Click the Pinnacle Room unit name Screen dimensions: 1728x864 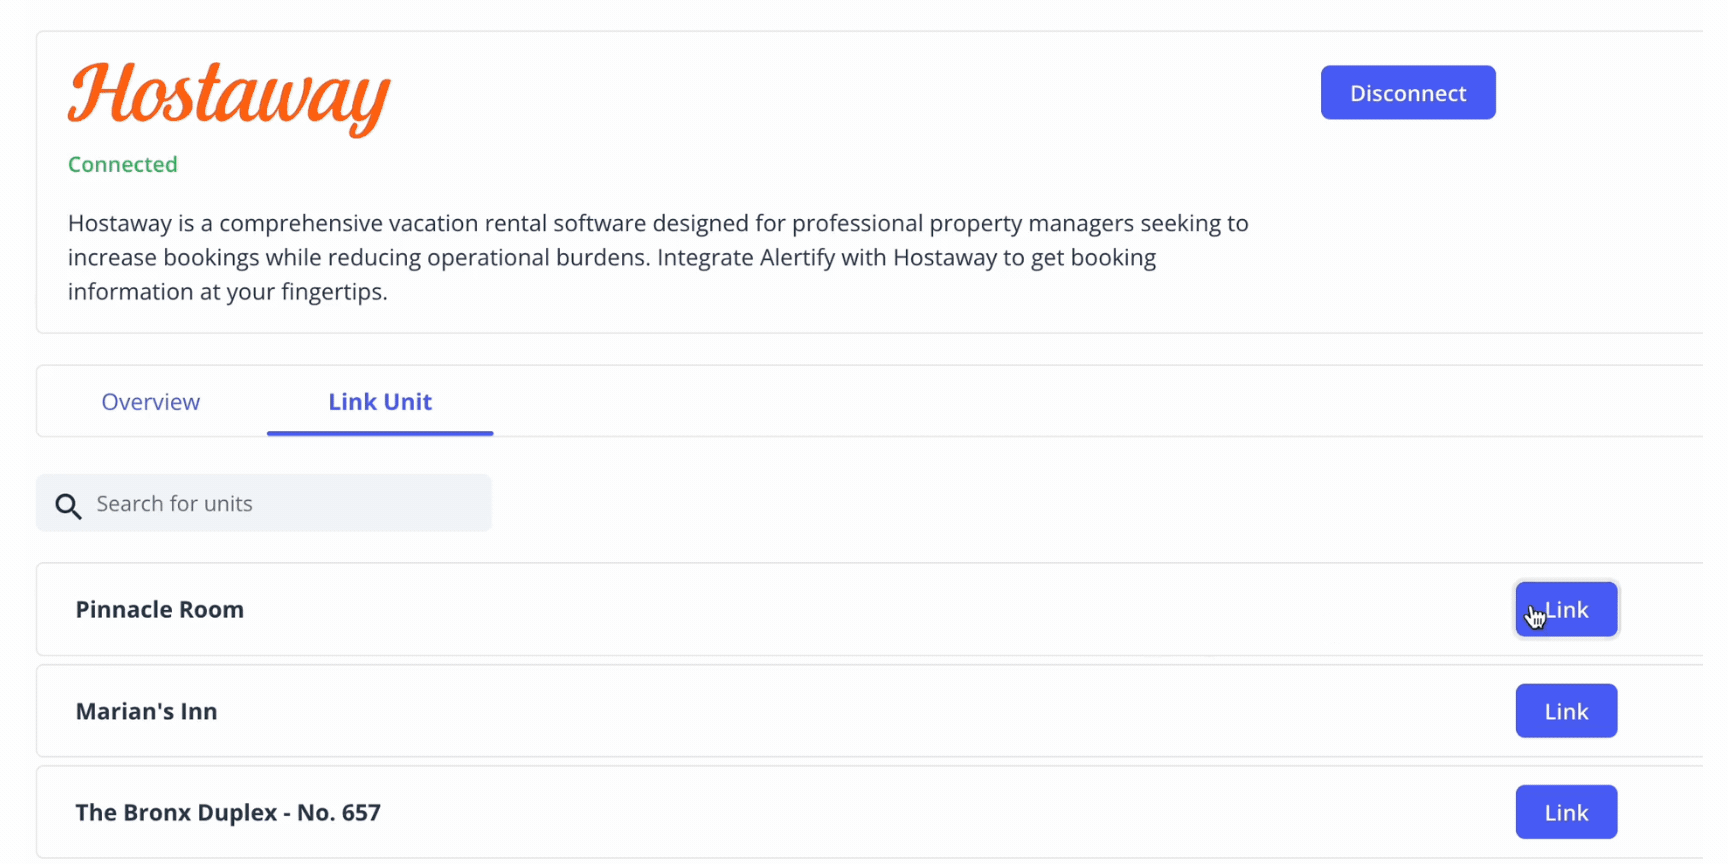coord(160,610)
